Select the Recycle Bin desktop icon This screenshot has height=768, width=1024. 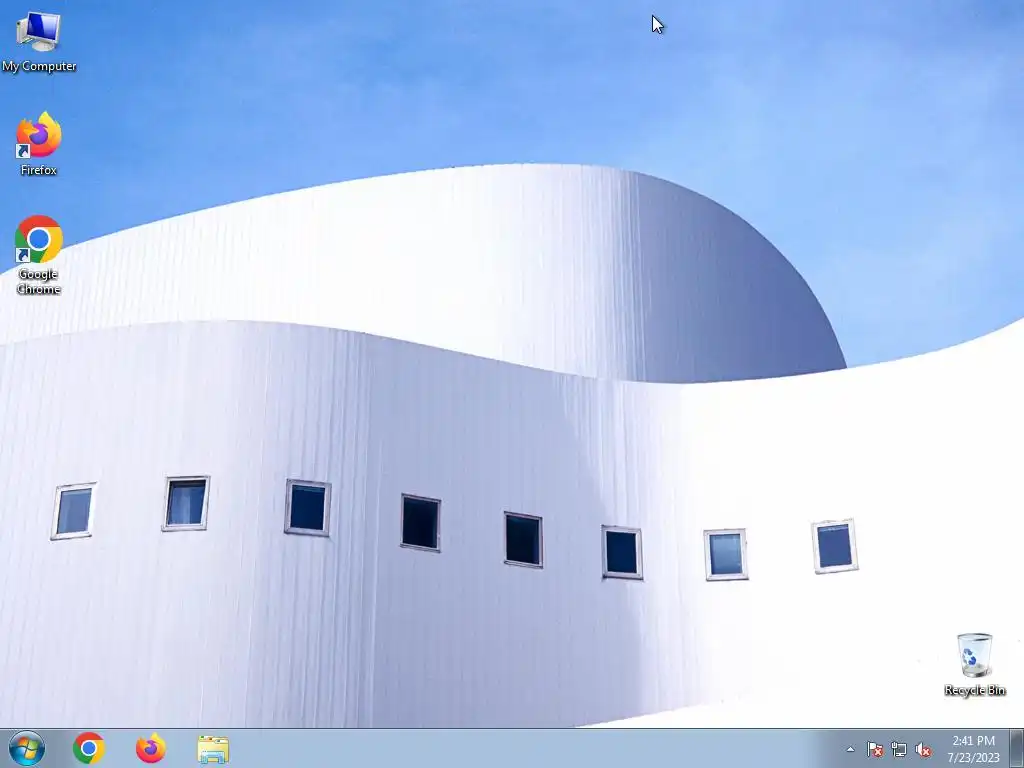click(974, 664)
